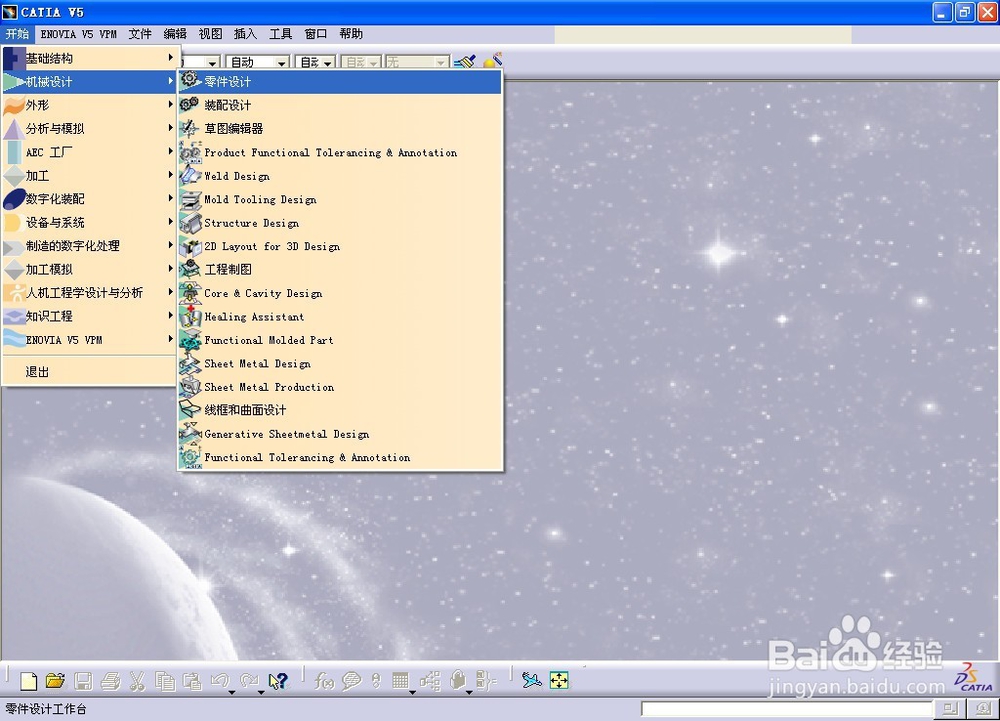
Task: Expand the 外形 submenu
Action: 90,105
